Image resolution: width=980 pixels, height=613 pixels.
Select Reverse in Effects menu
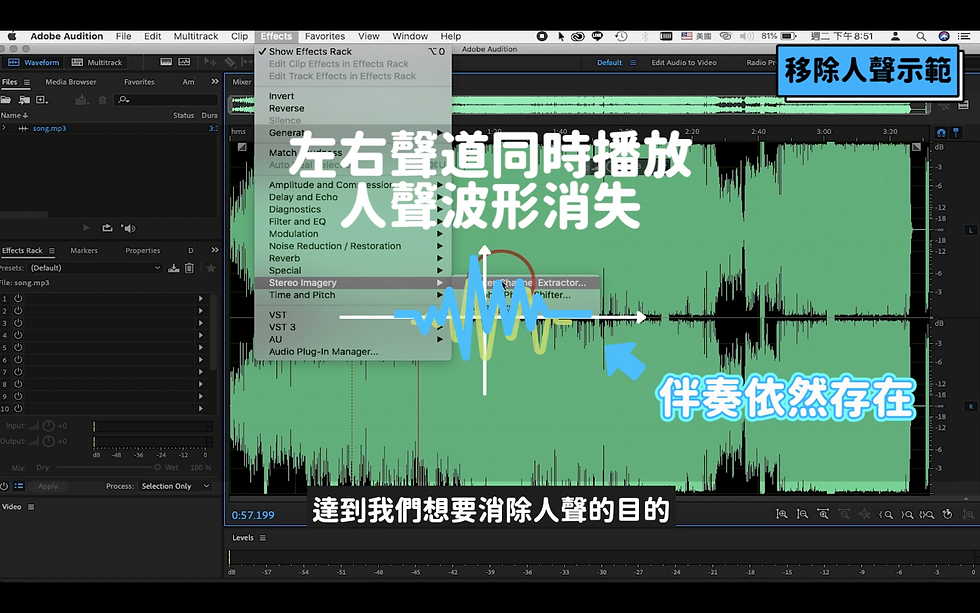point(353,108)
